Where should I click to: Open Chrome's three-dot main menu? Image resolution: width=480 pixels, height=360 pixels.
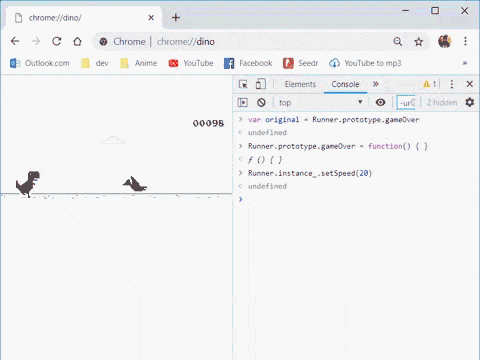click(465, 41)
